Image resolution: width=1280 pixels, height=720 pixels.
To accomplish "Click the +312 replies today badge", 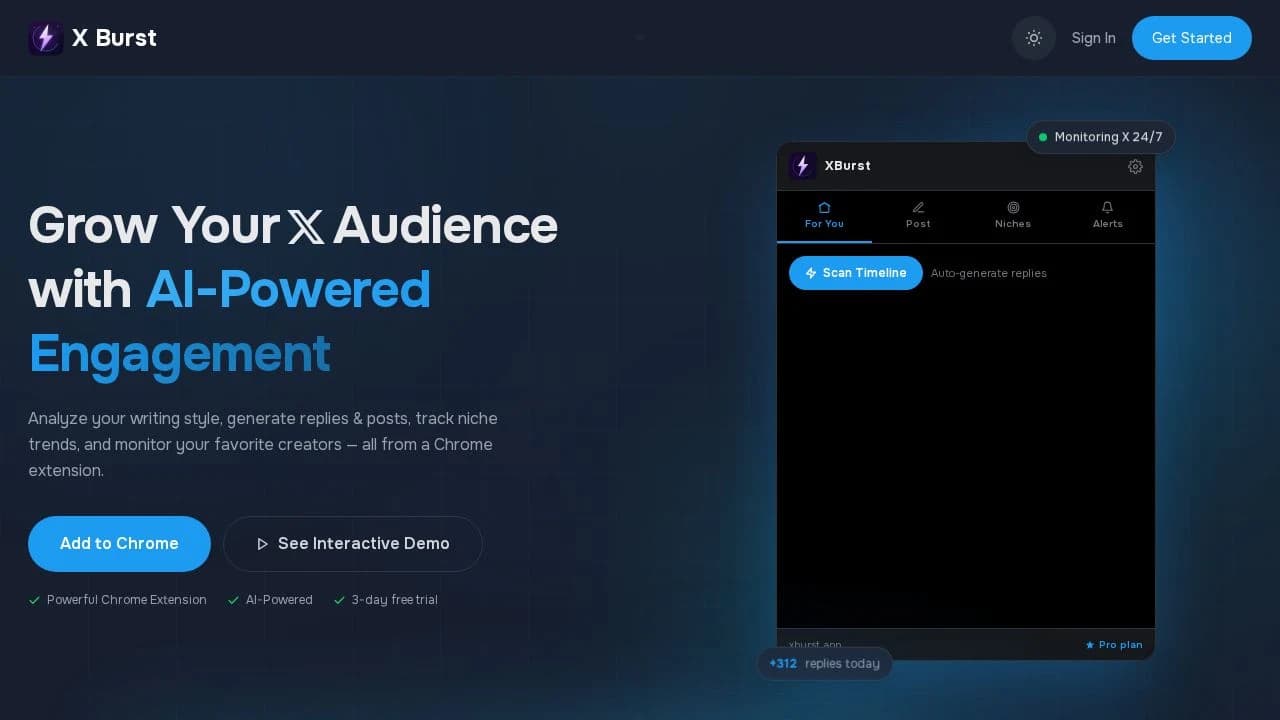I will coord(824,663).
